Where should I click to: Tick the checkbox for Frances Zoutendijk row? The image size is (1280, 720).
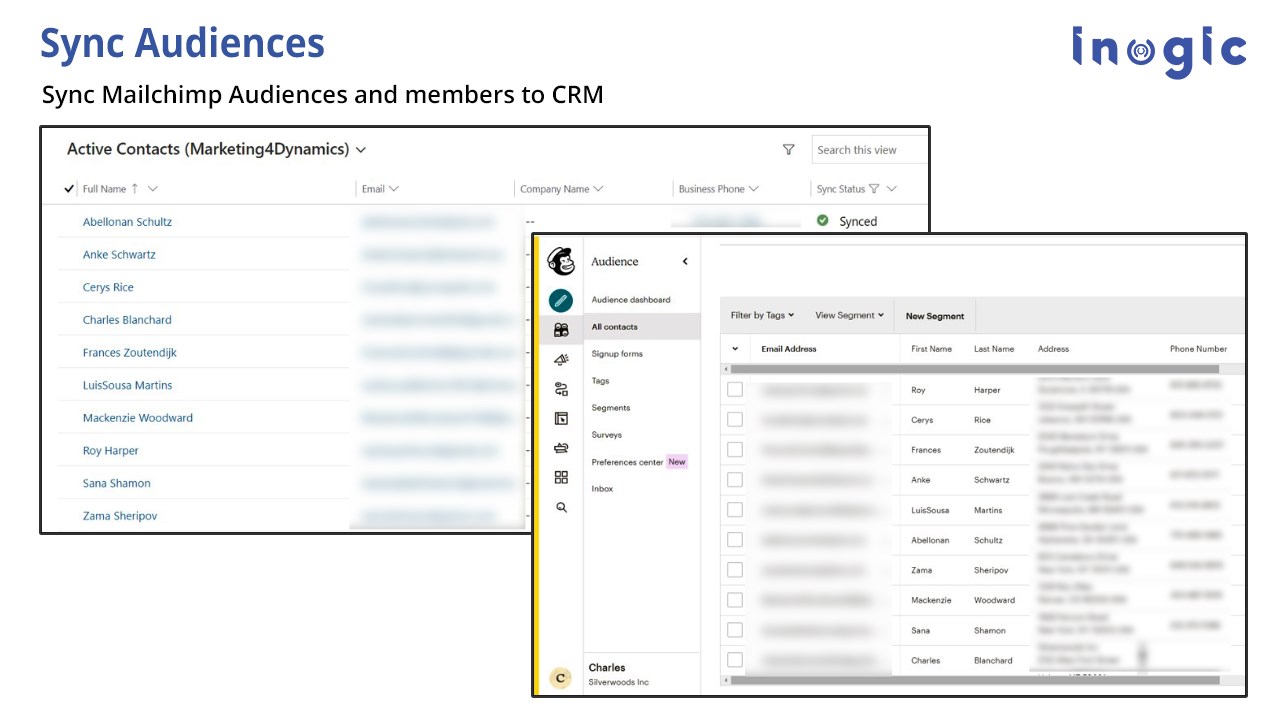(x=735, y=450)
